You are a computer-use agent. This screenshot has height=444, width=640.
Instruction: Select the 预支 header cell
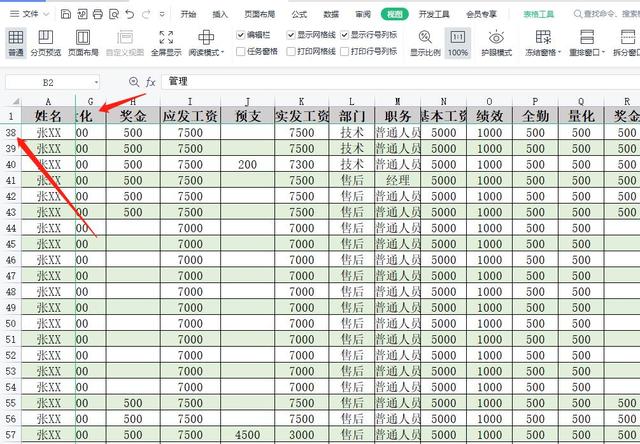pos(248,116)
